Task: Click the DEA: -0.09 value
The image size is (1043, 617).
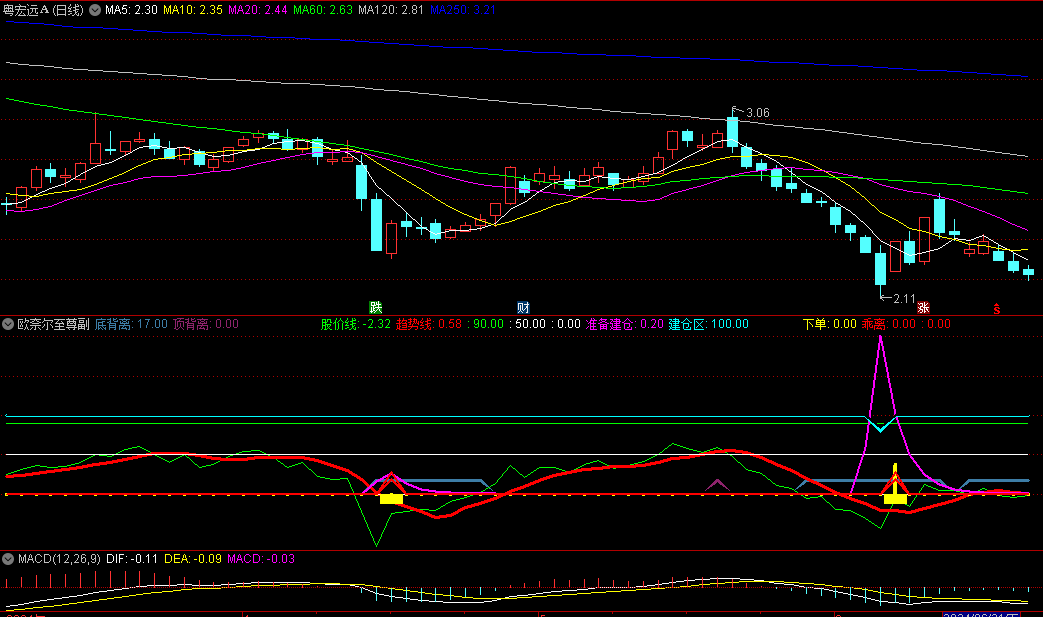Action: pos(193,559)
